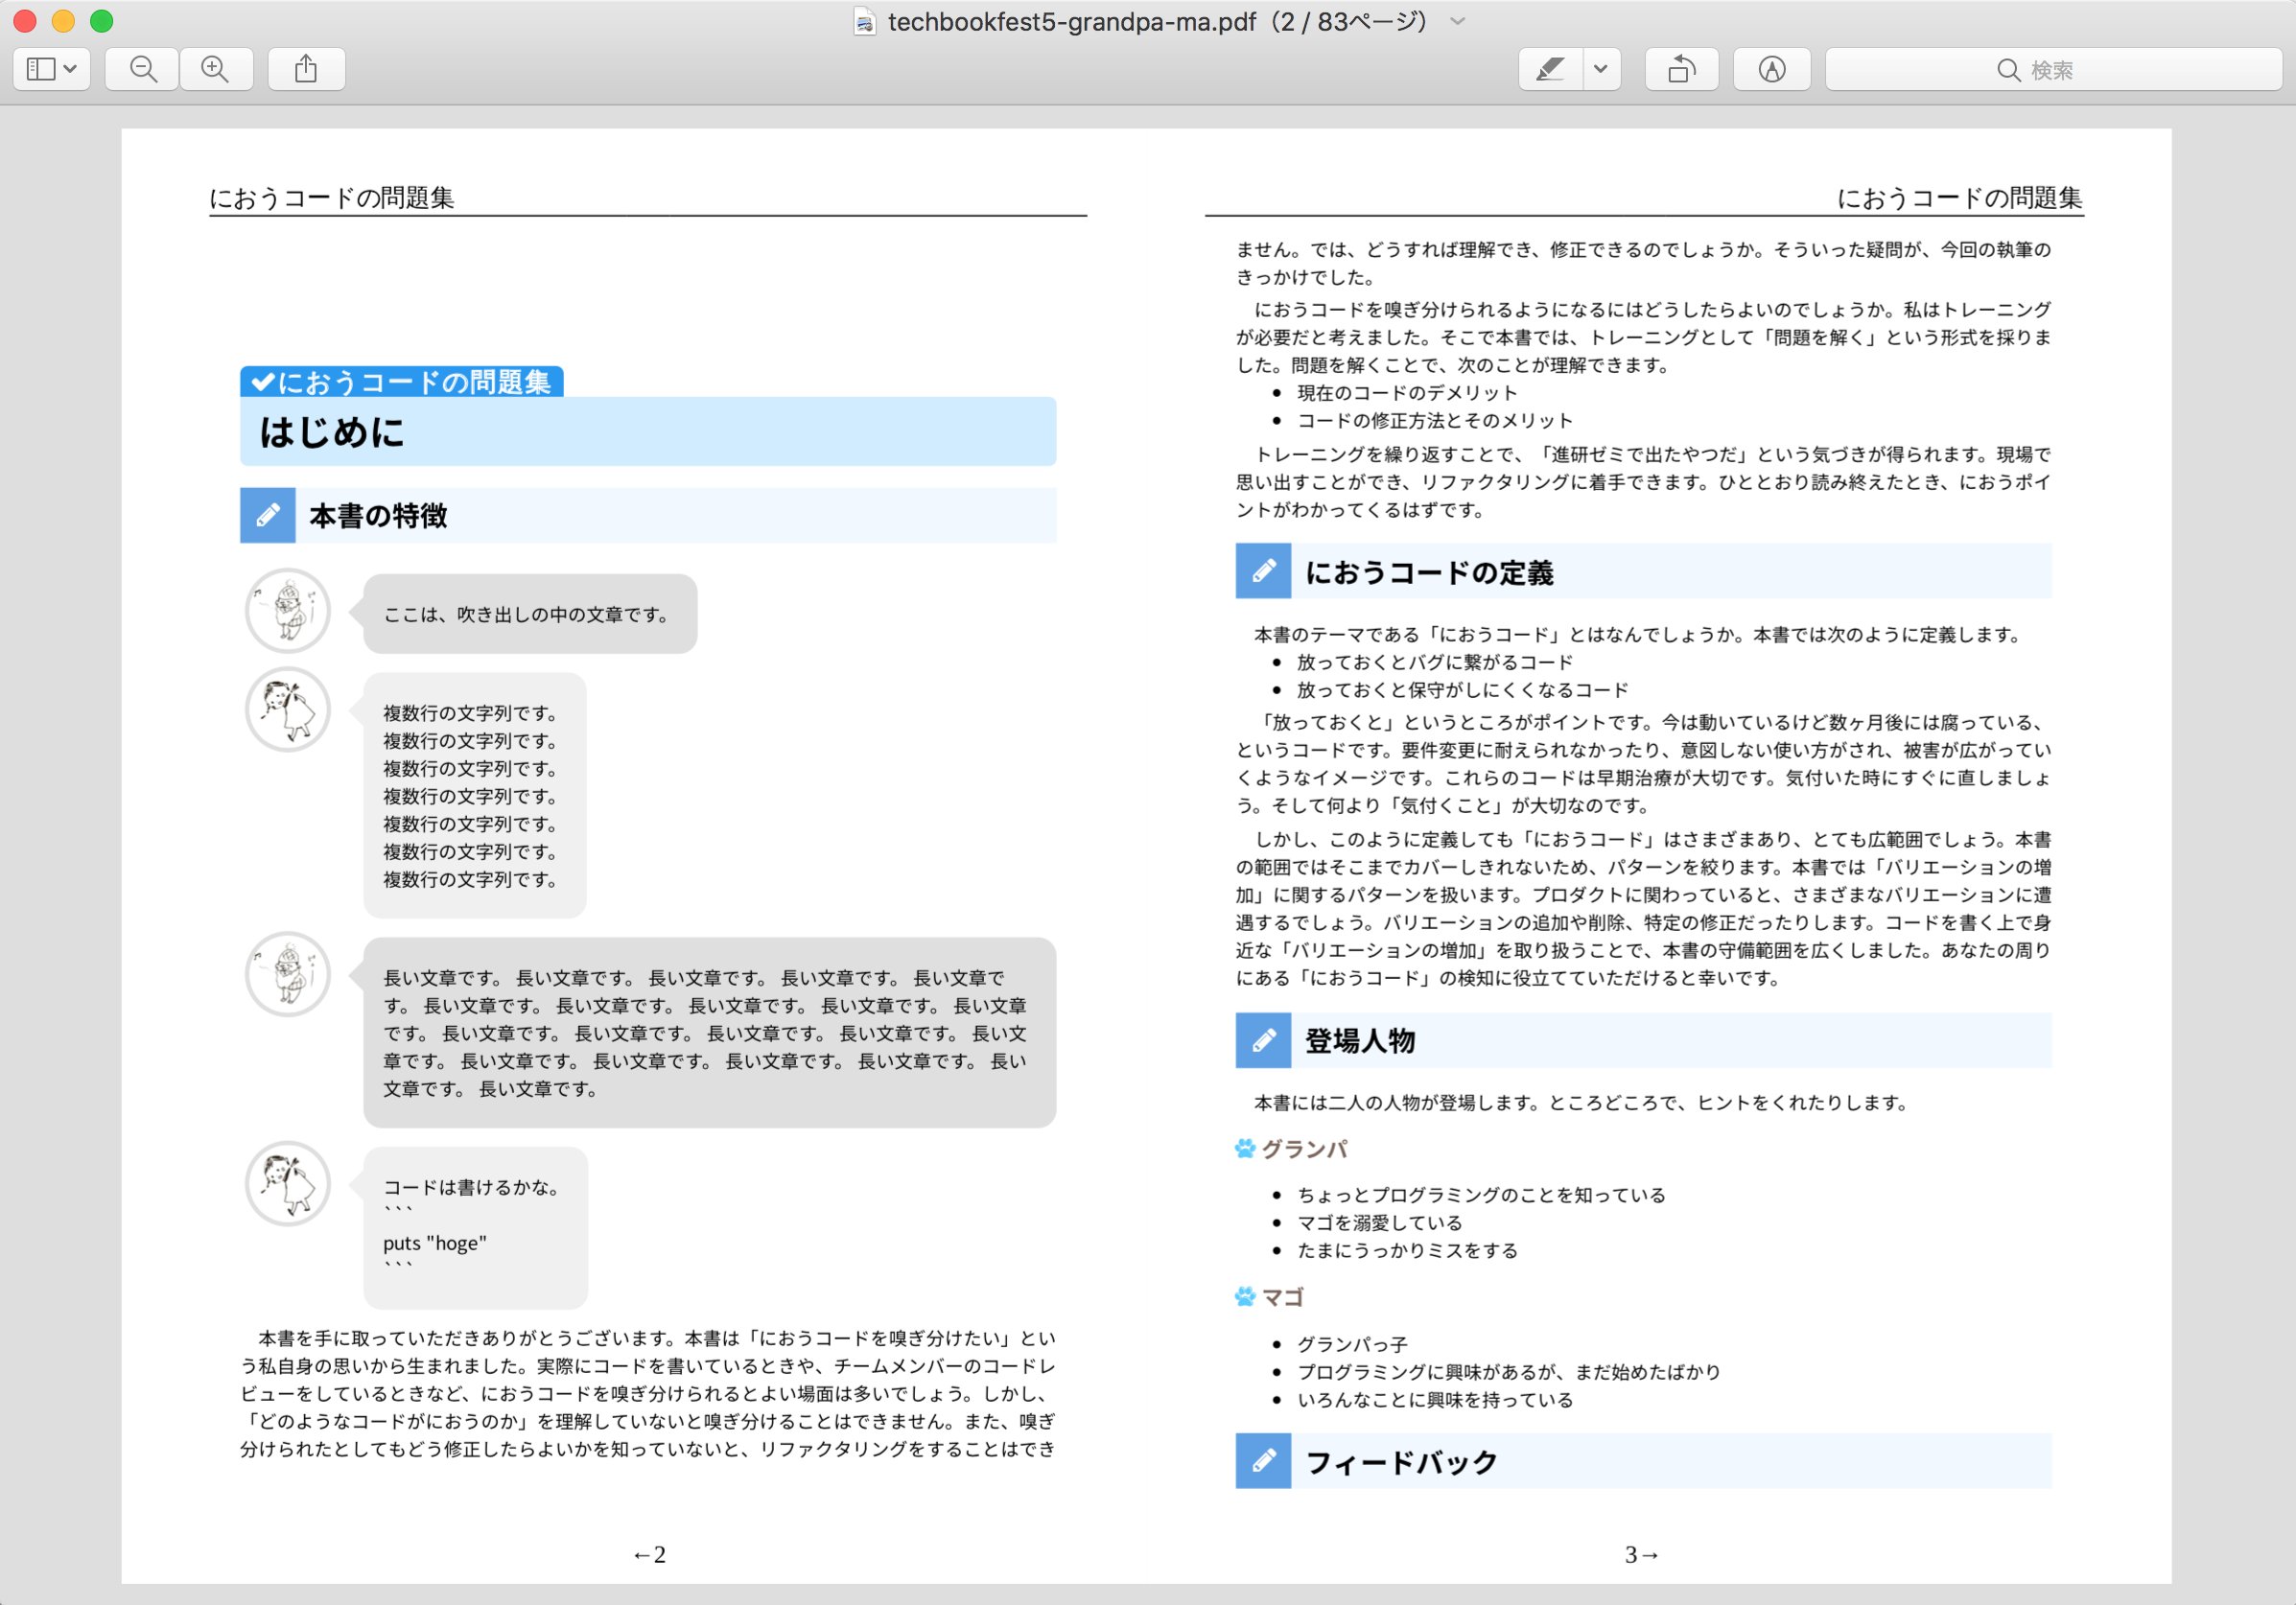The width and height of the screenshot is (2296, 1605).
Task: Open the Share menu button
Action: [x=306, y=69]
